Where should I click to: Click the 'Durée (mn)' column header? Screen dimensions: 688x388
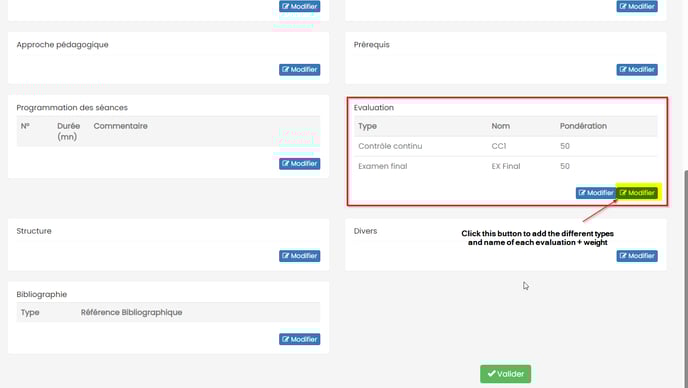pos(68,131)
